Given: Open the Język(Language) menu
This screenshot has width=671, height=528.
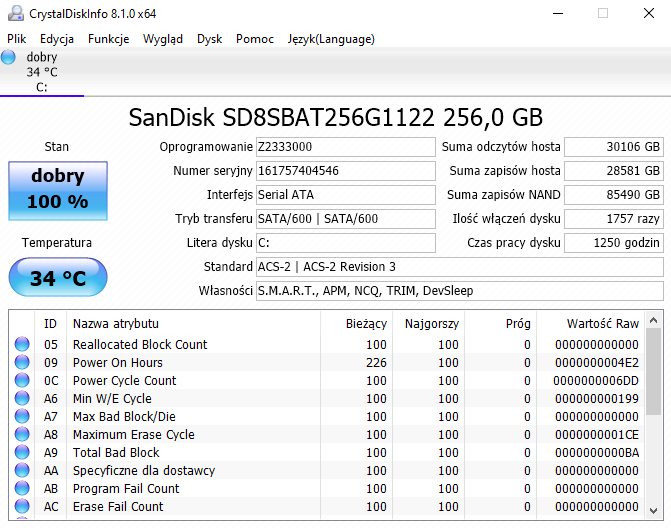Looking at the screenshot, I should (331, 39).
